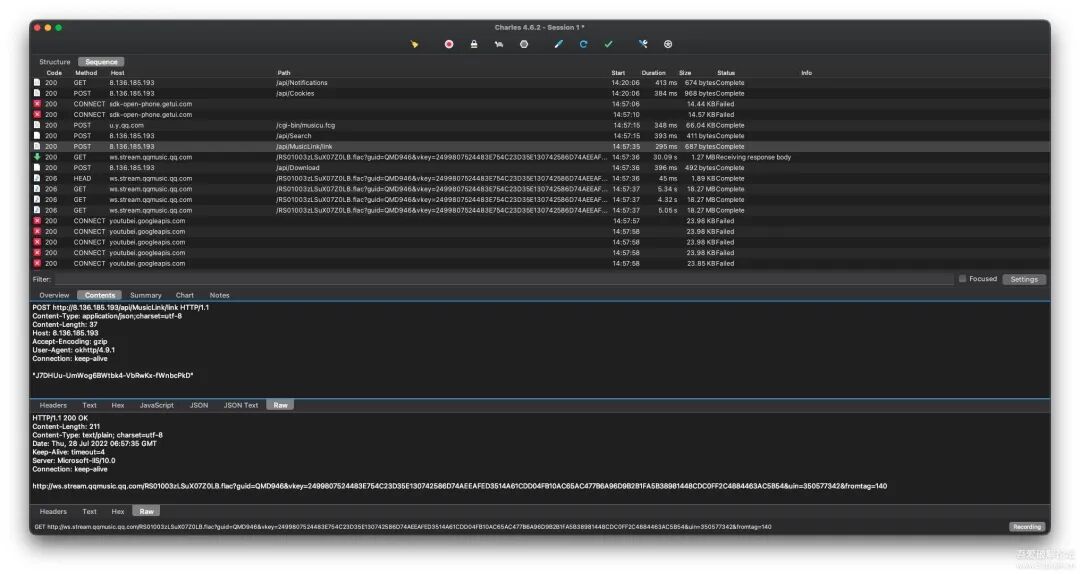Select the JavaScript body view tab
1080x574 pixels.
157,405
